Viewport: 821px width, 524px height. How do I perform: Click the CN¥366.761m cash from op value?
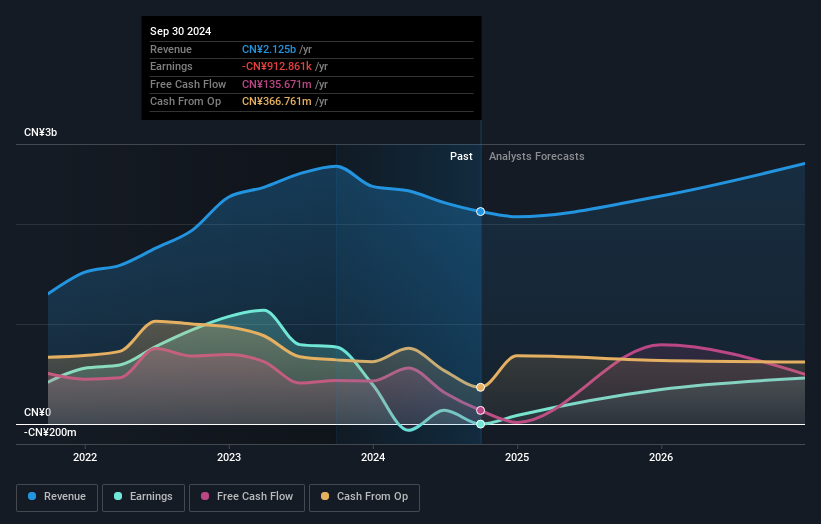pyautogui.click(x=276, y=102)
